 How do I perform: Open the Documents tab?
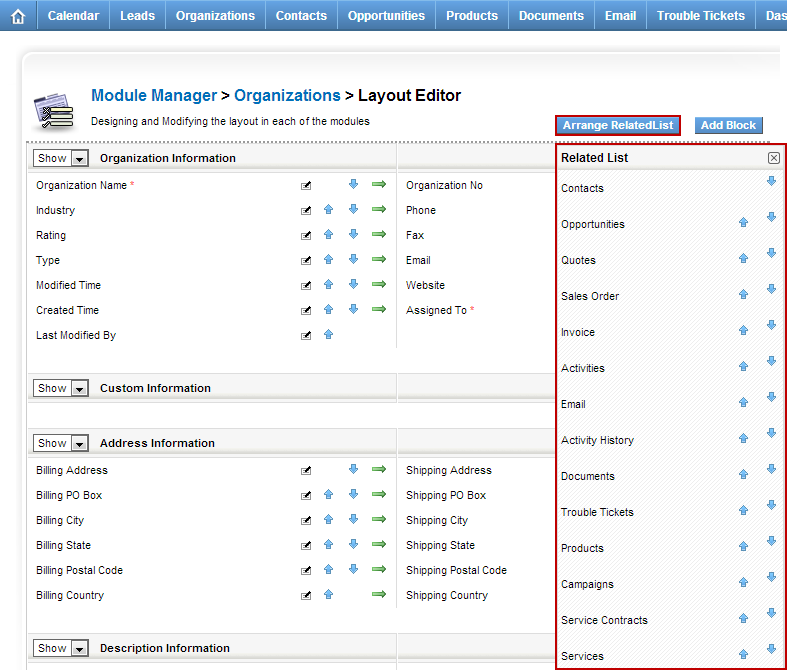tap(551, 16)
